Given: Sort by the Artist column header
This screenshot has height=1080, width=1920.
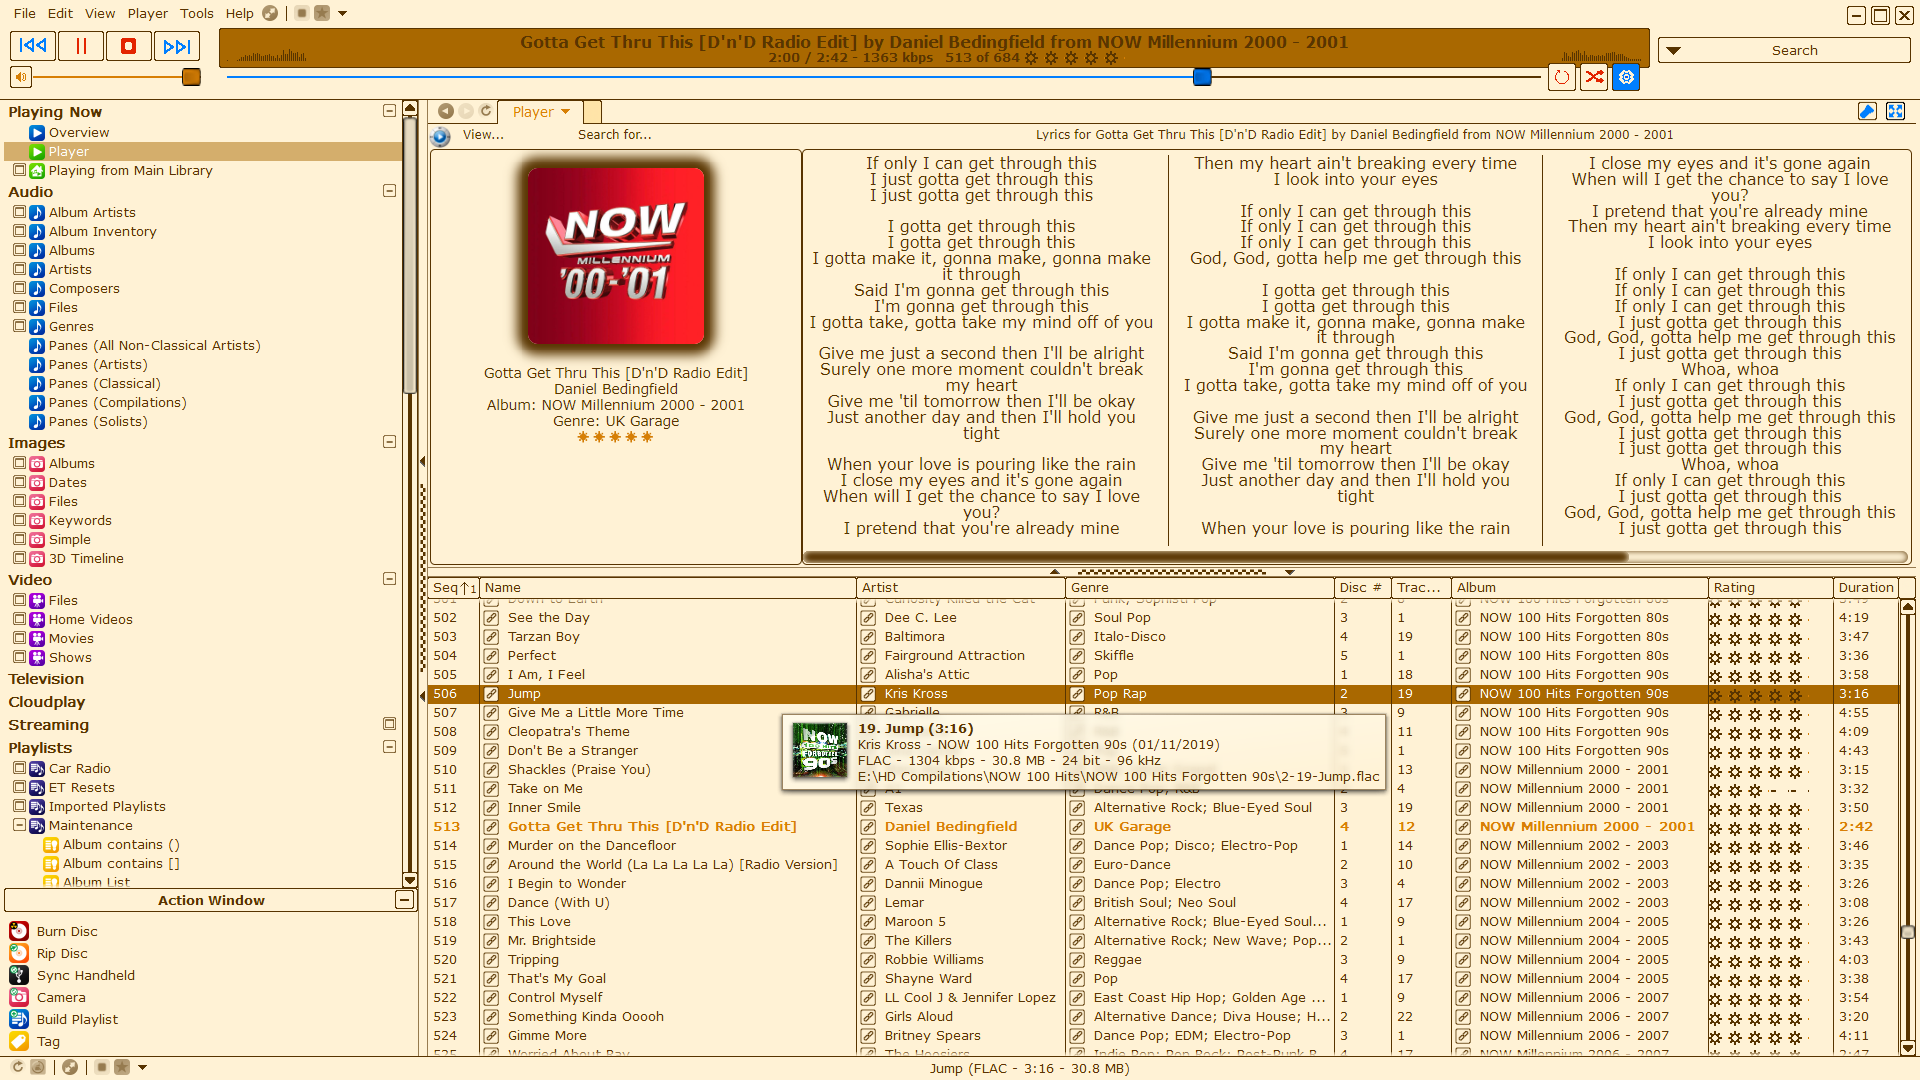Looking at the screenshot, I should click(x=961, y=588).
